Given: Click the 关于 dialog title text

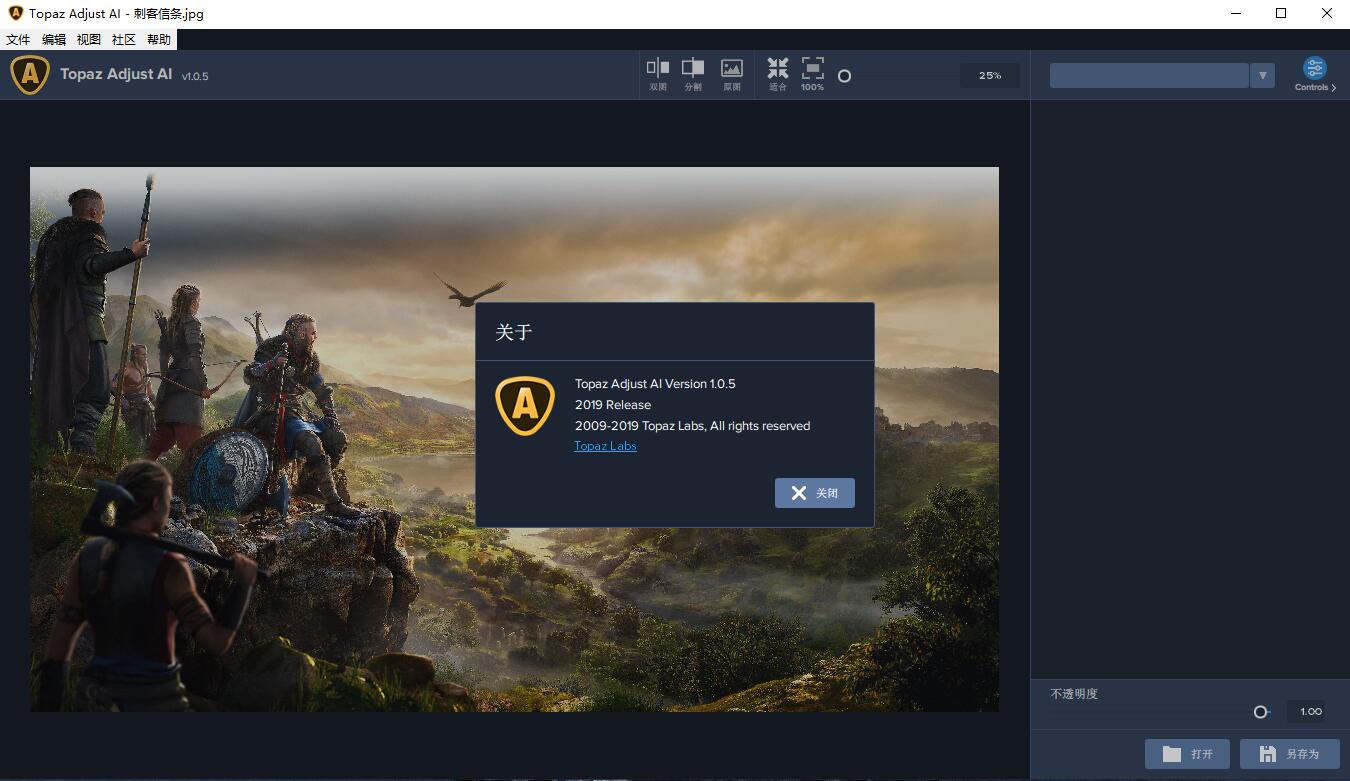Looking at the screenshot, I should (x=514, y=332).
